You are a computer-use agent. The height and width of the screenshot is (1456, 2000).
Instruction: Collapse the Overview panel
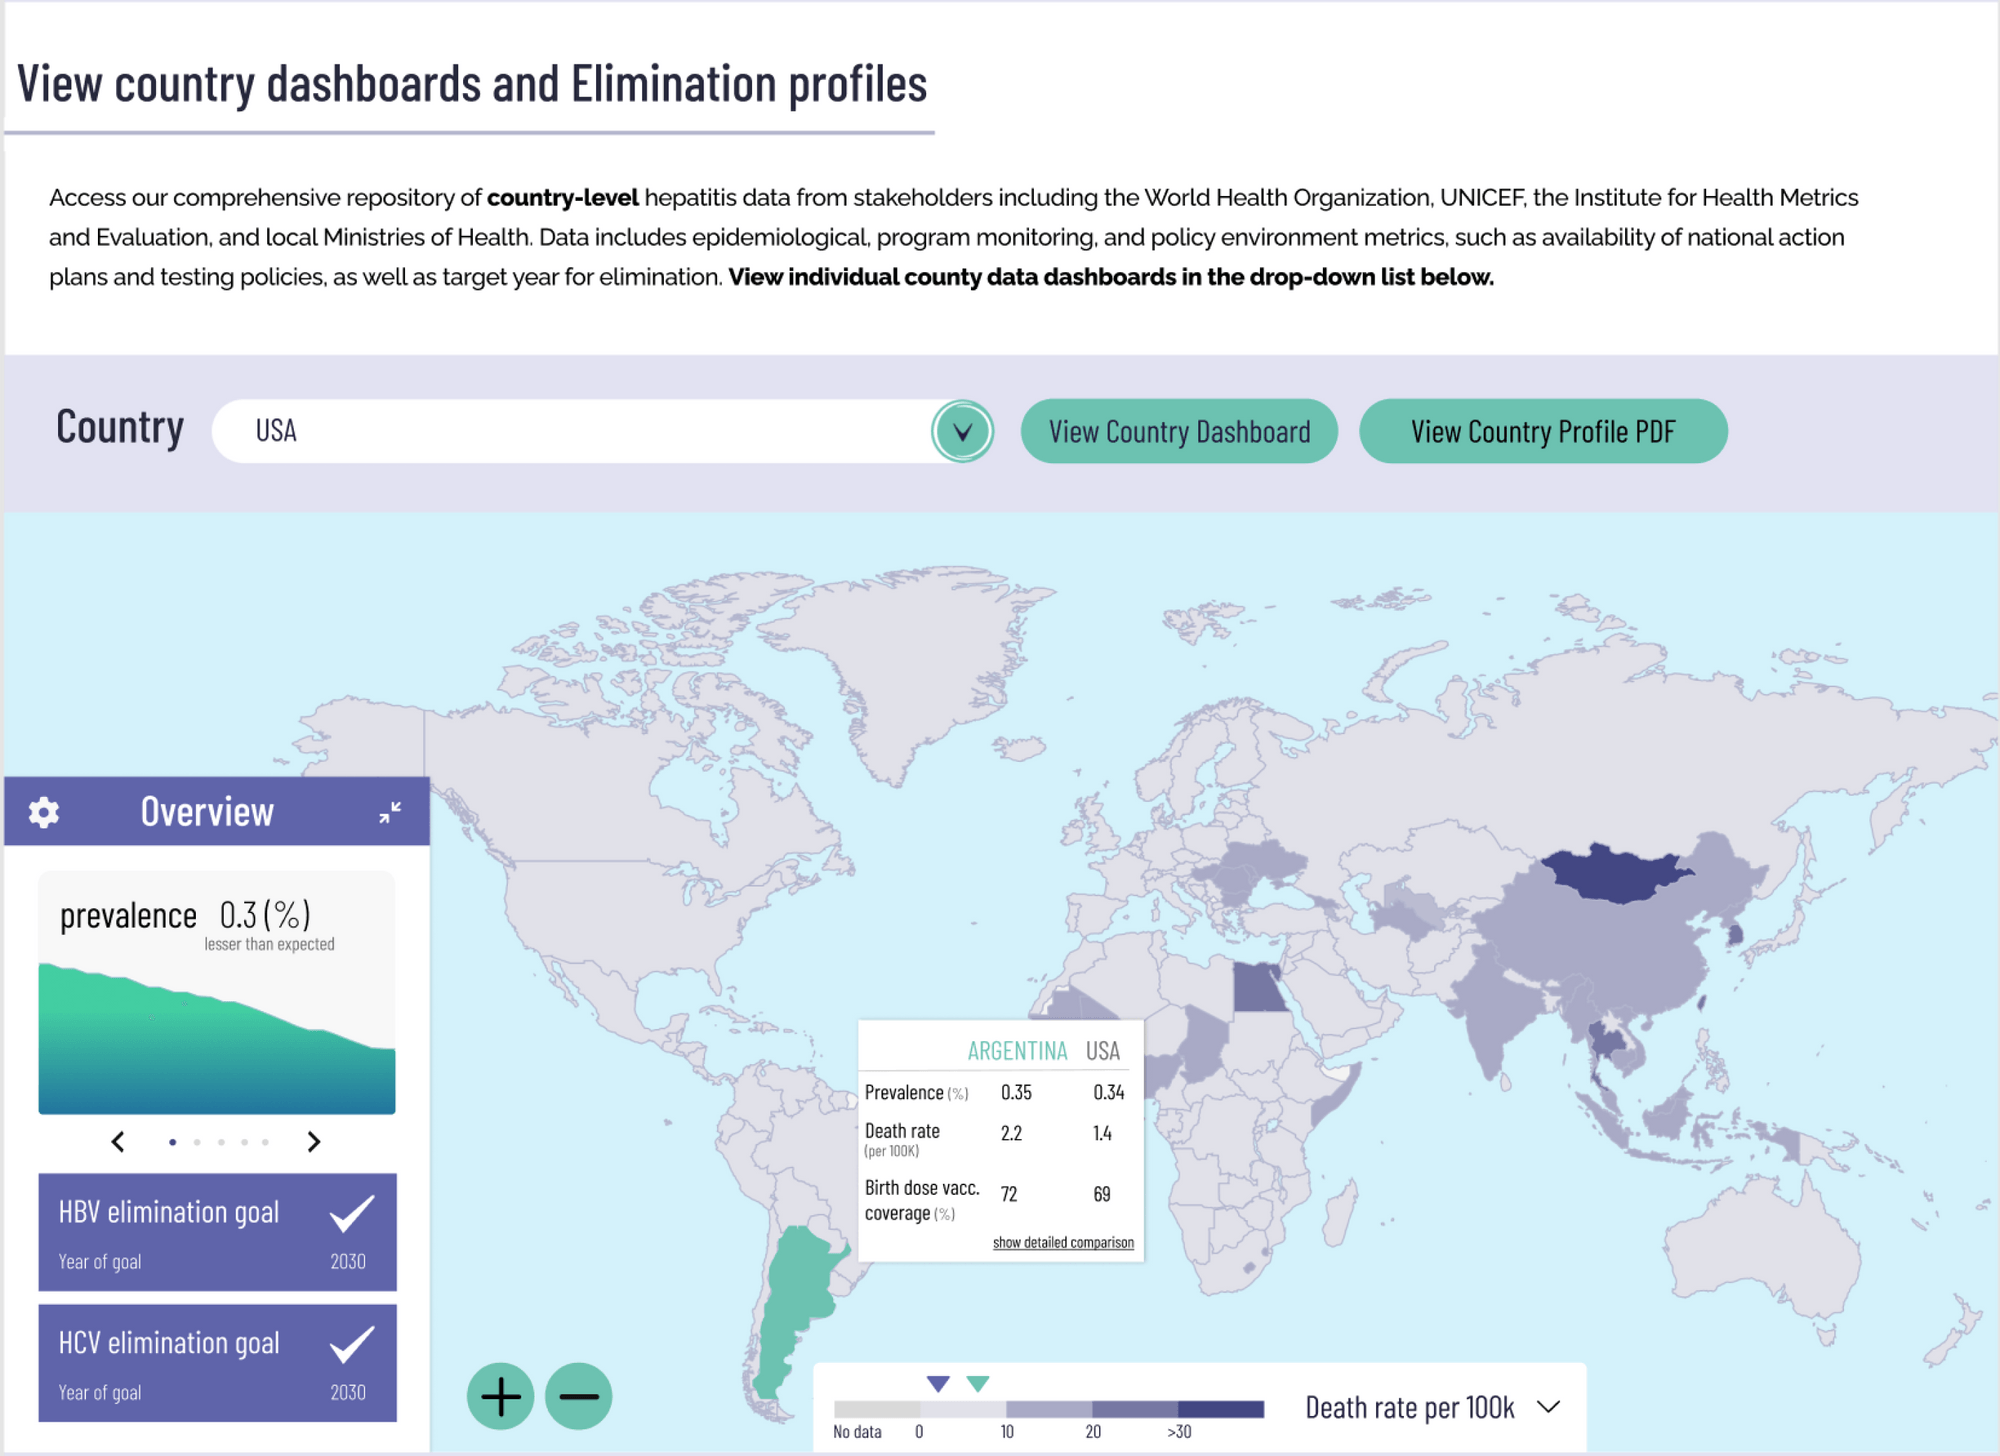(x=390, y=812)
